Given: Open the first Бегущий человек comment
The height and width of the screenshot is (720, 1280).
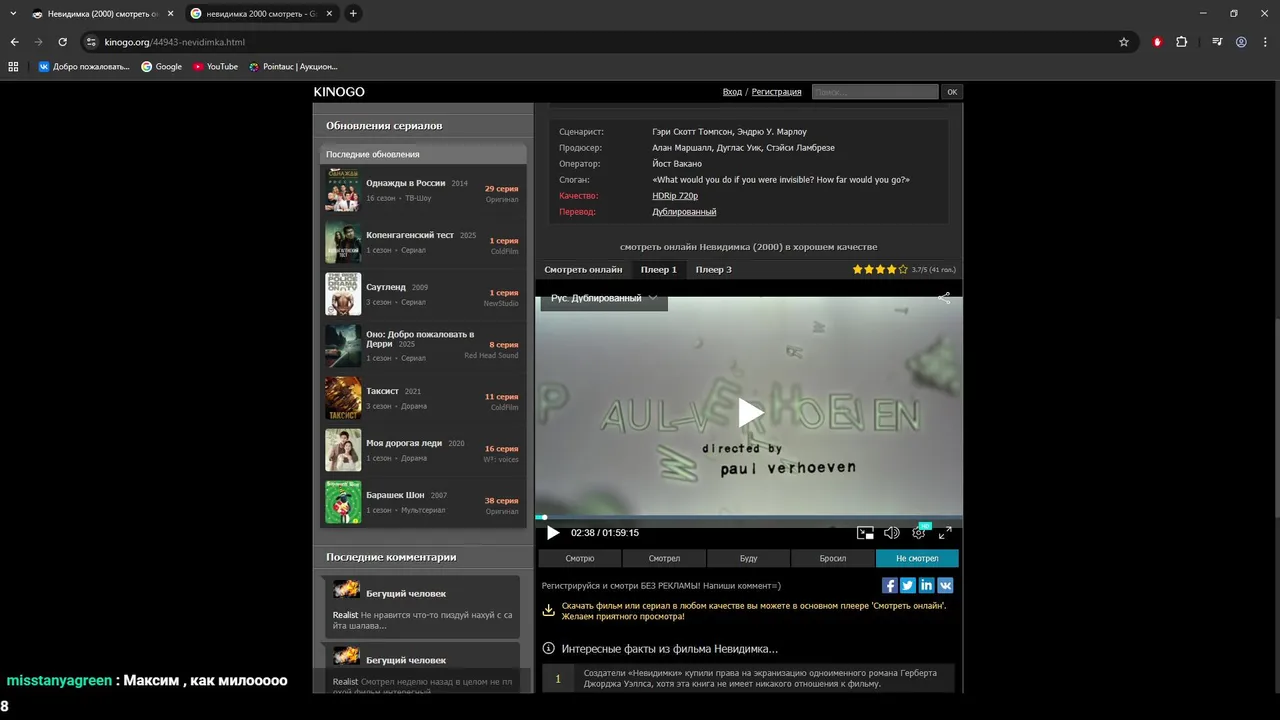Looking at the screenshot, I should [x=421, y=606].
